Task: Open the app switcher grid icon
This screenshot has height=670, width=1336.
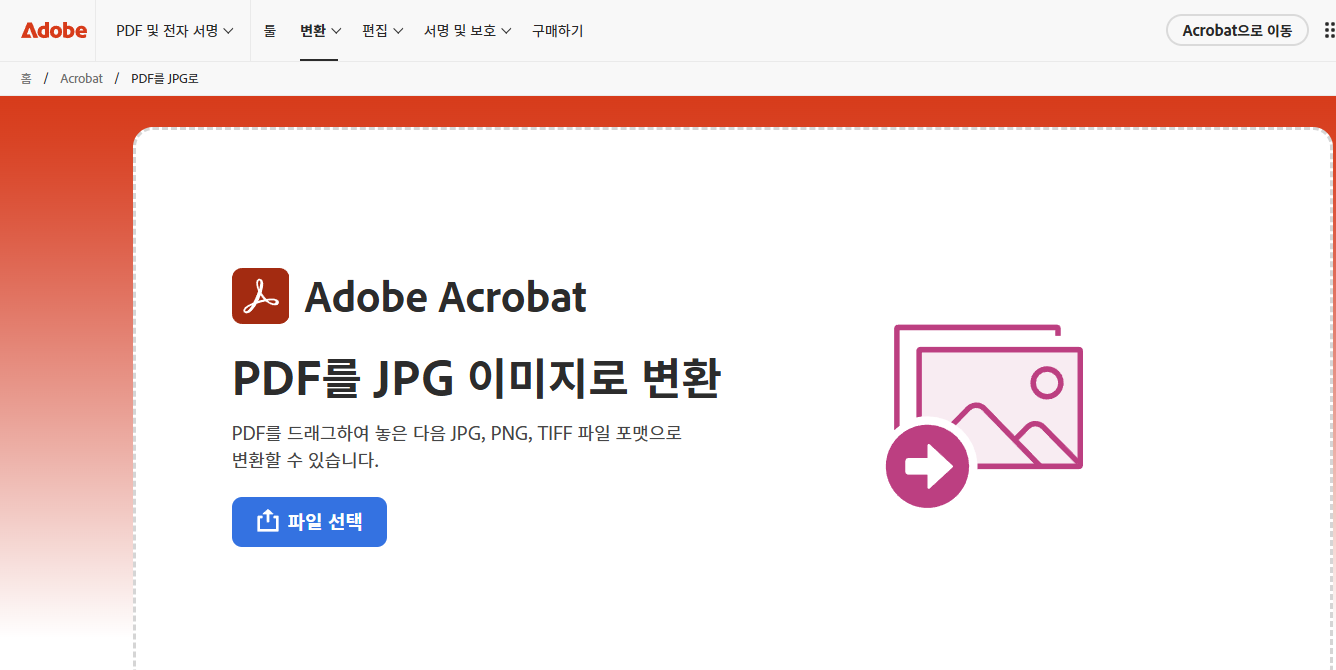Action: tap(1329, 31)
